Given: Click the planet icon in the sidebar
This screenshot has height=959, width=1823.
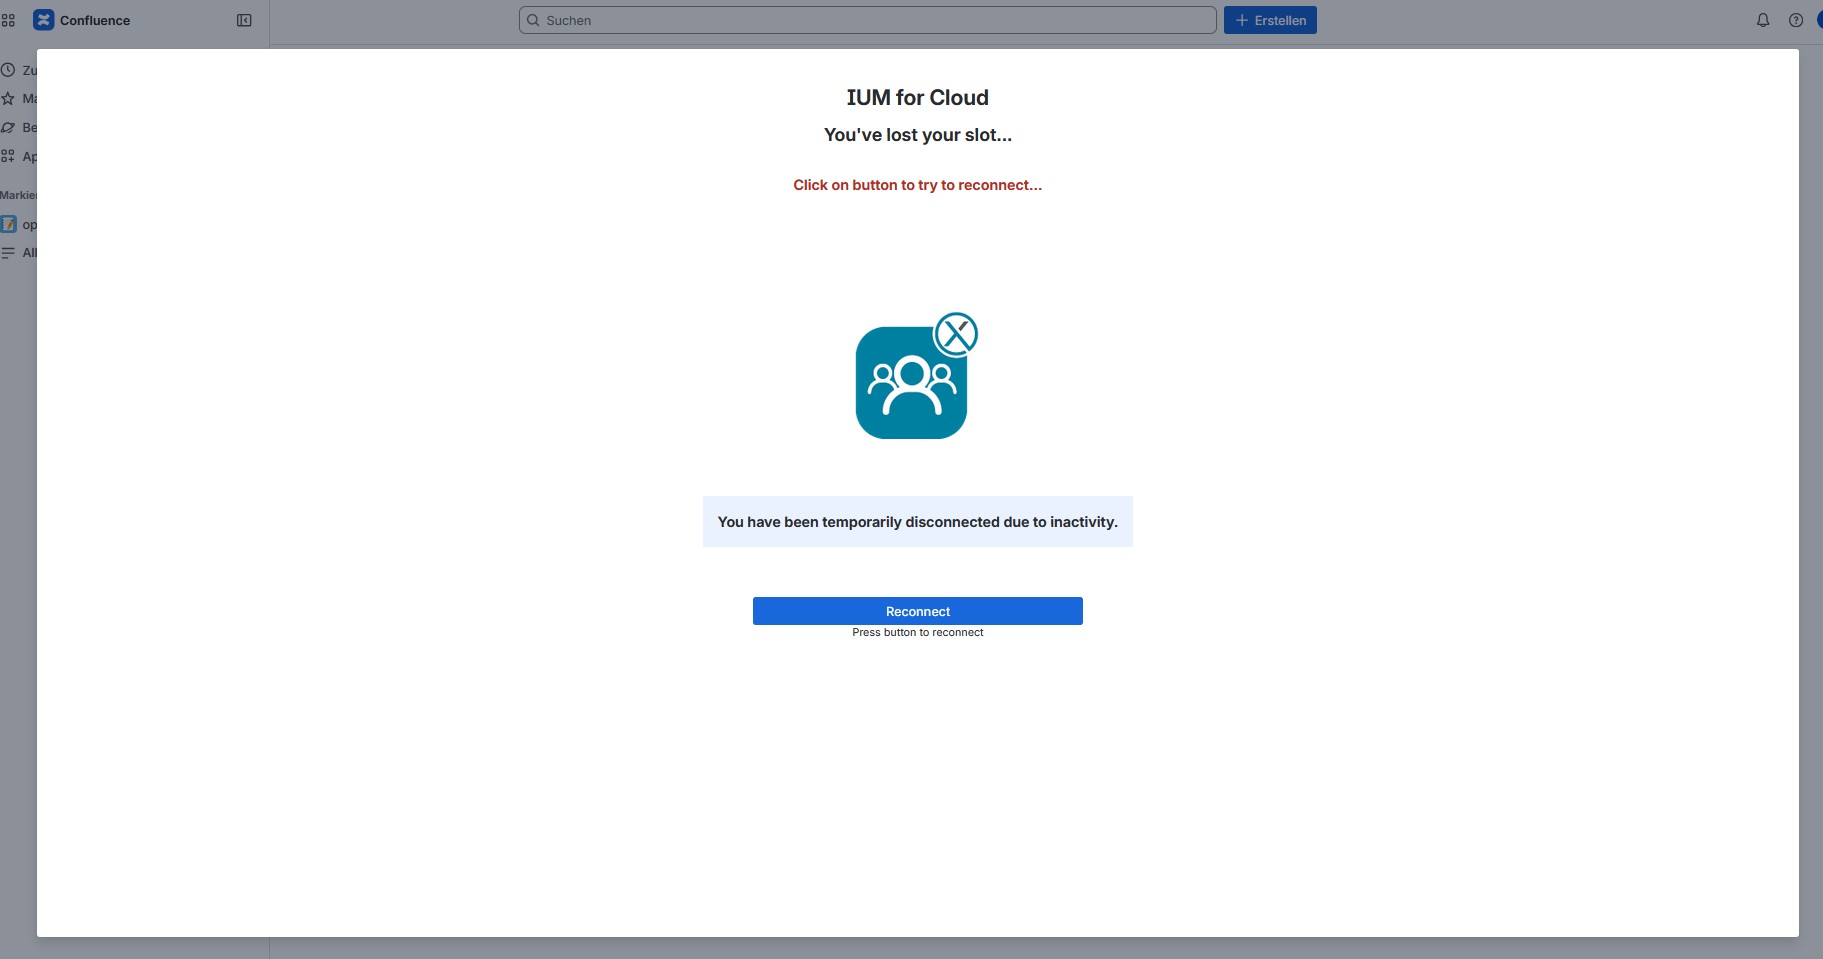Looking at the screenshot, I should pyautogui.click(x=8, y=127).
